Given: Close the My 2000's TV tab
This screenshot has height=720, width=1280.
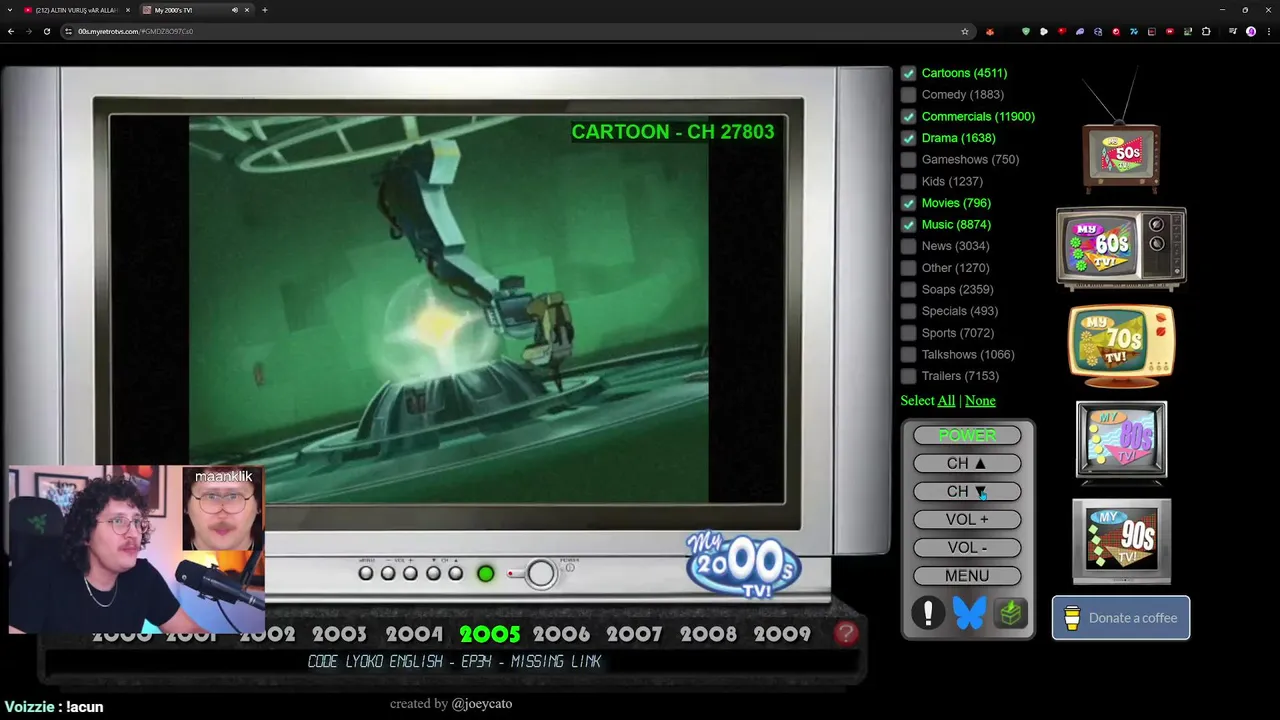Looking at the screenshot, I should pos(249,10).
